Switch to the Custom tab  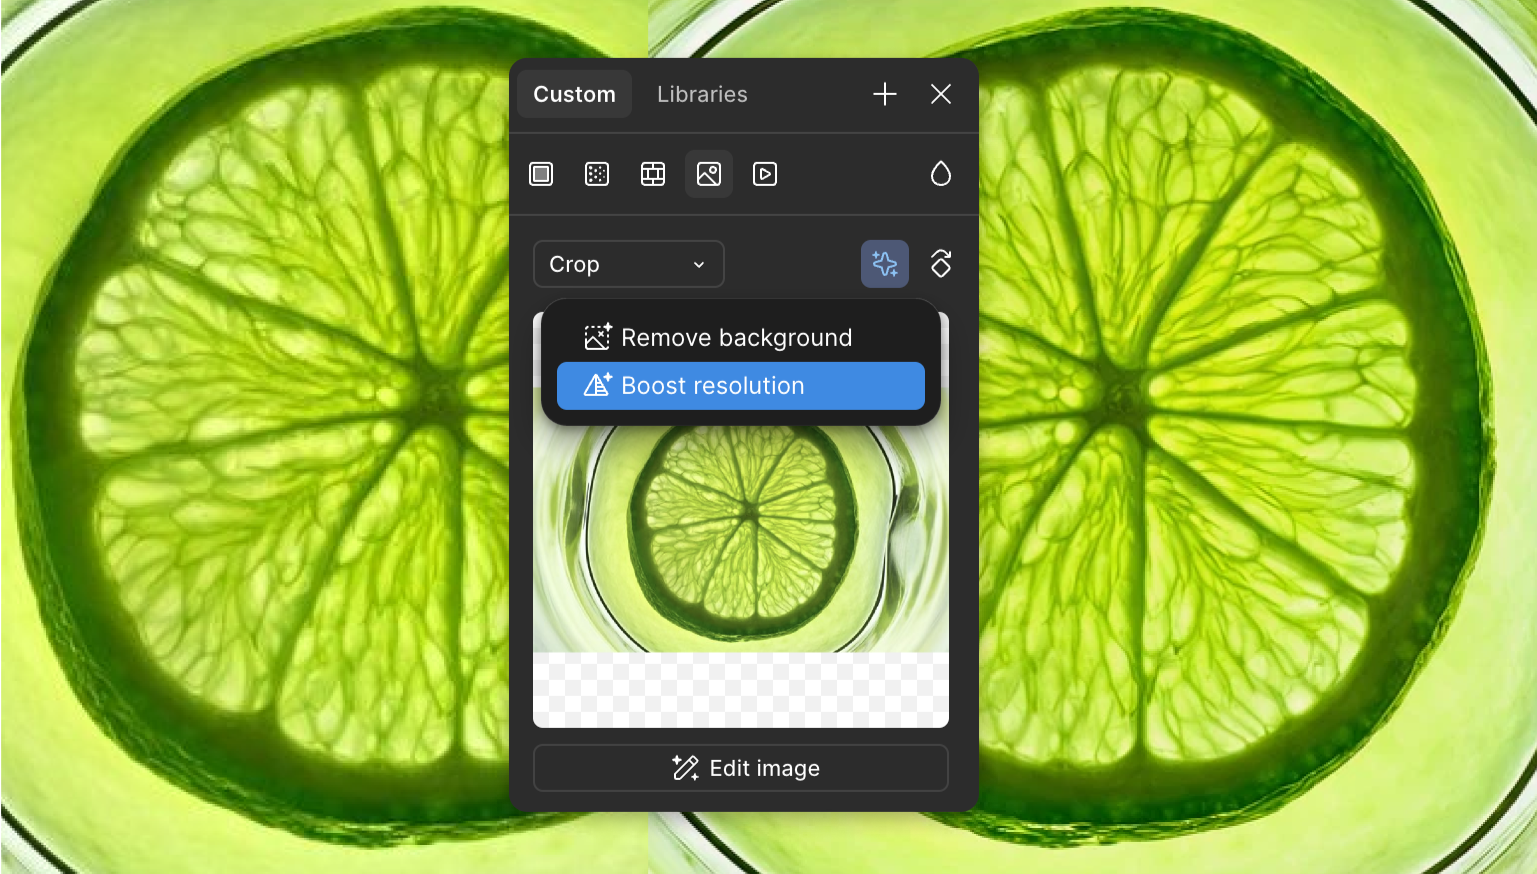(x=574, y=94)
